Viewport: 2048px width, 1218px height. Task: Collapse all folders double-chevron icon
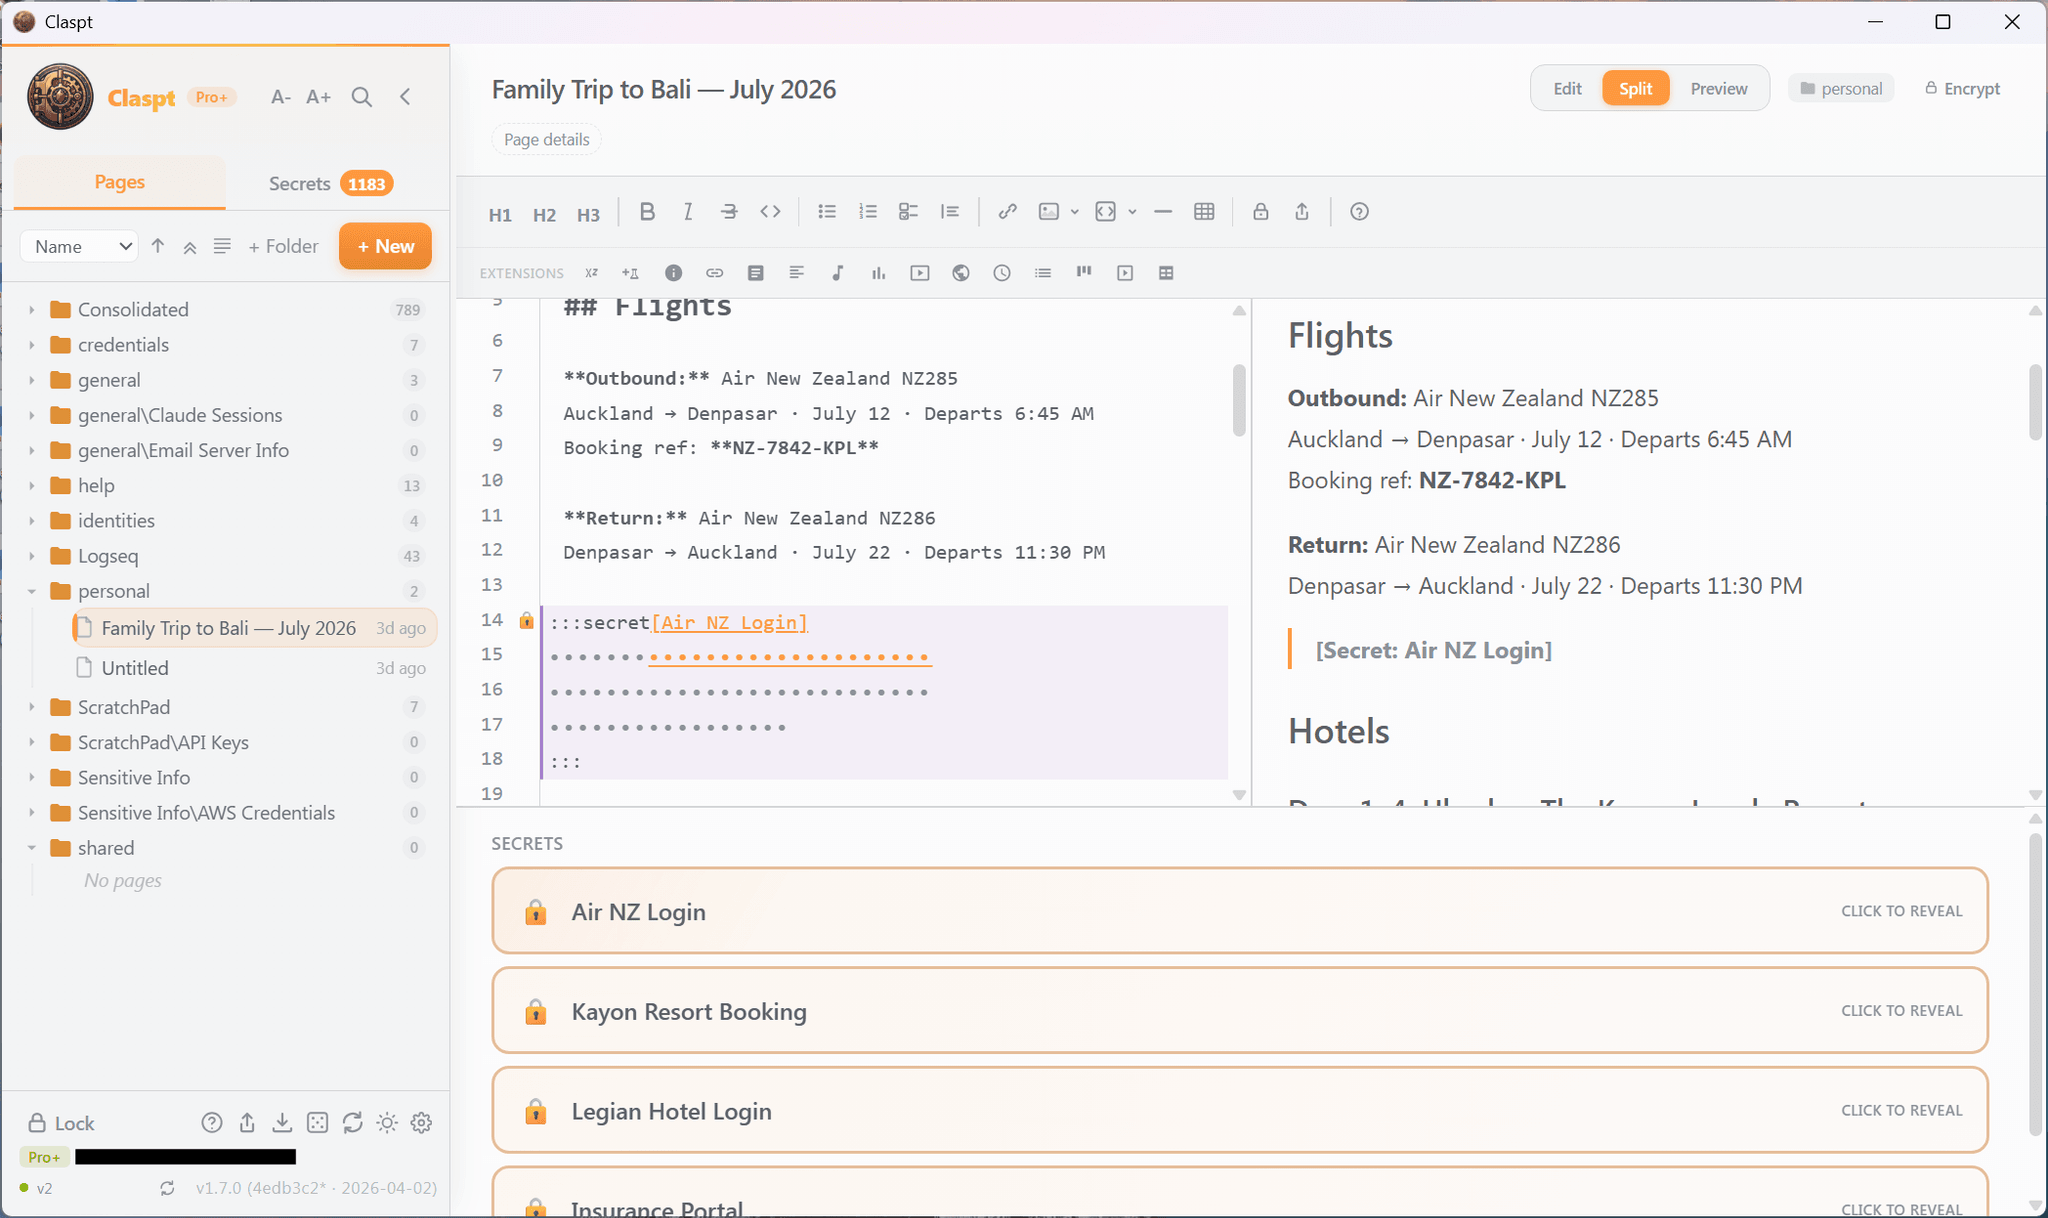click(x=190, y=246)
